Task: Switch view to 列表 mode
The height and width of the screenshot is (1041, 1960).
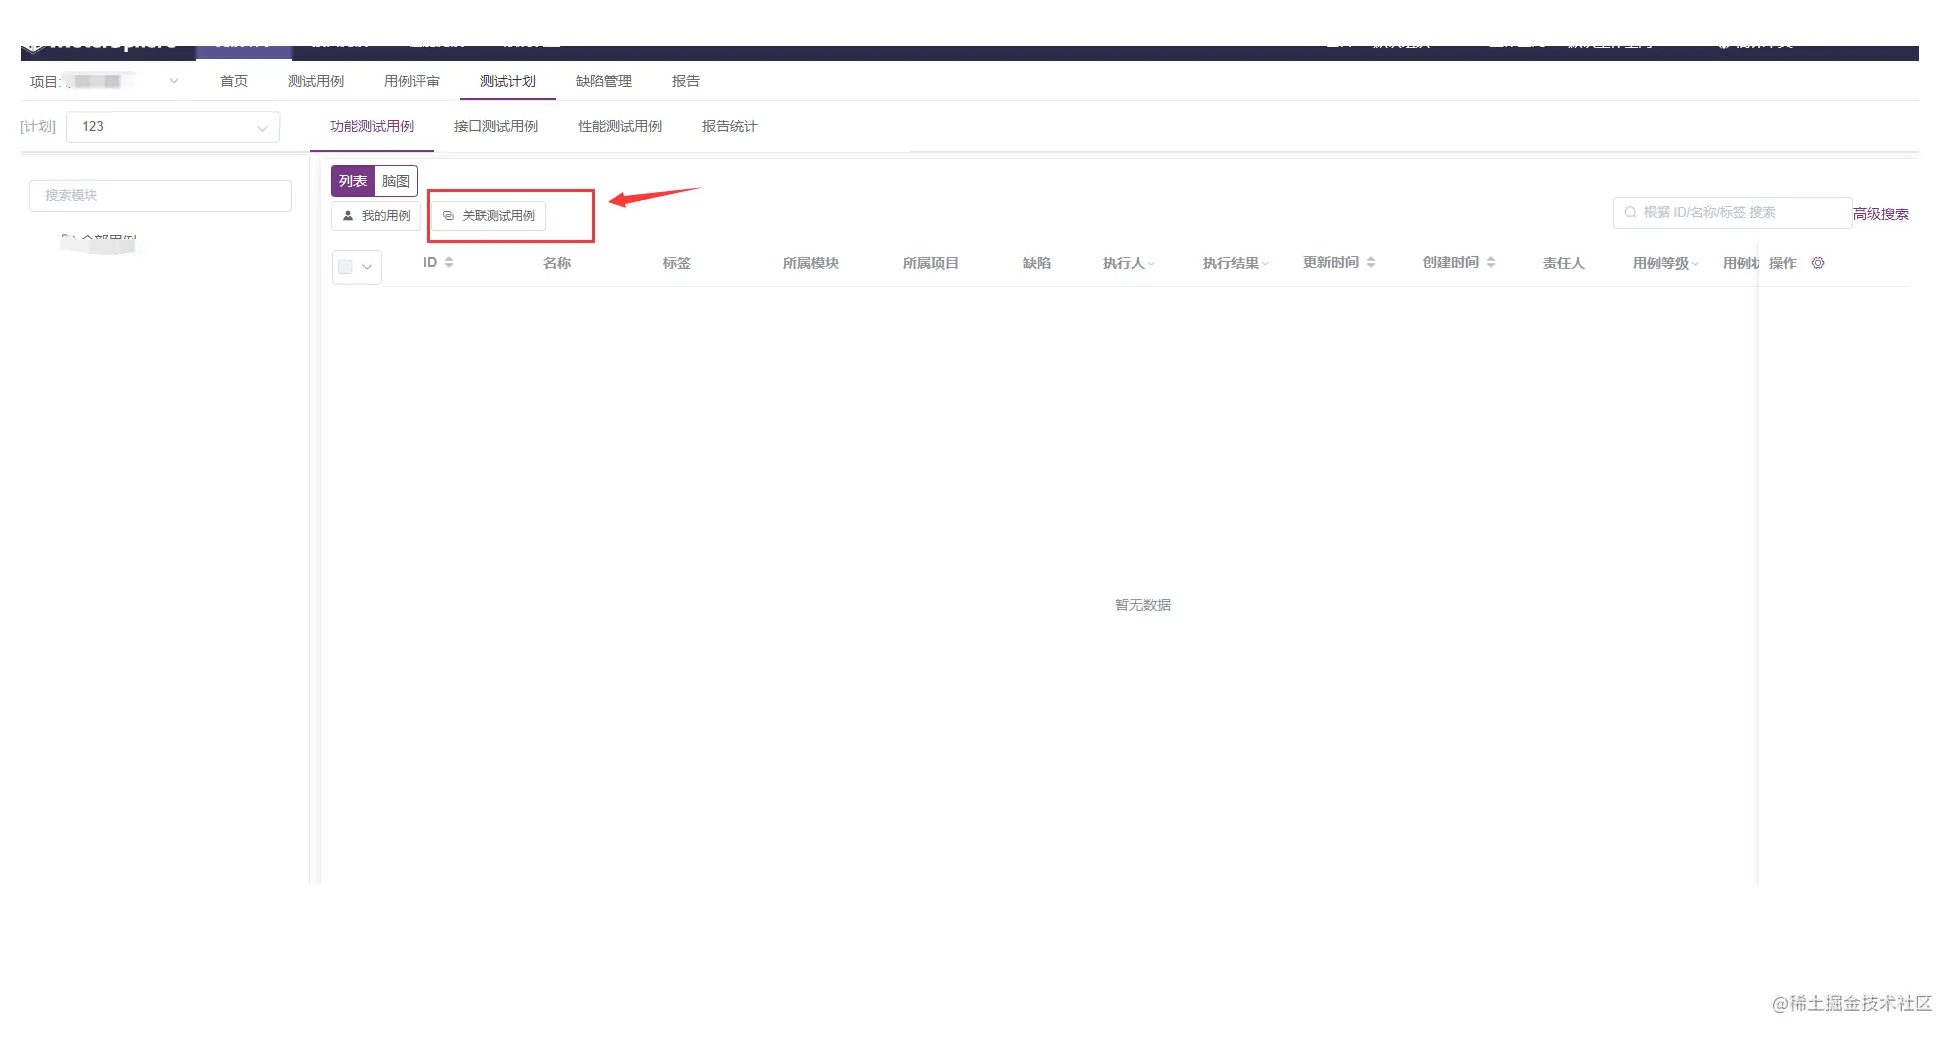Action: [353, 181]
